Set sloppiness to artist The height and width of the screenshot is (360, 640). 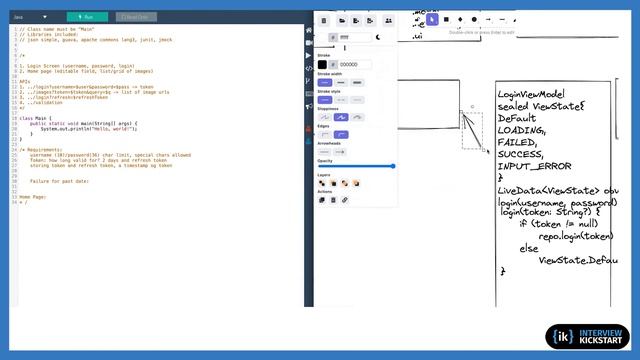coord(341,118)
